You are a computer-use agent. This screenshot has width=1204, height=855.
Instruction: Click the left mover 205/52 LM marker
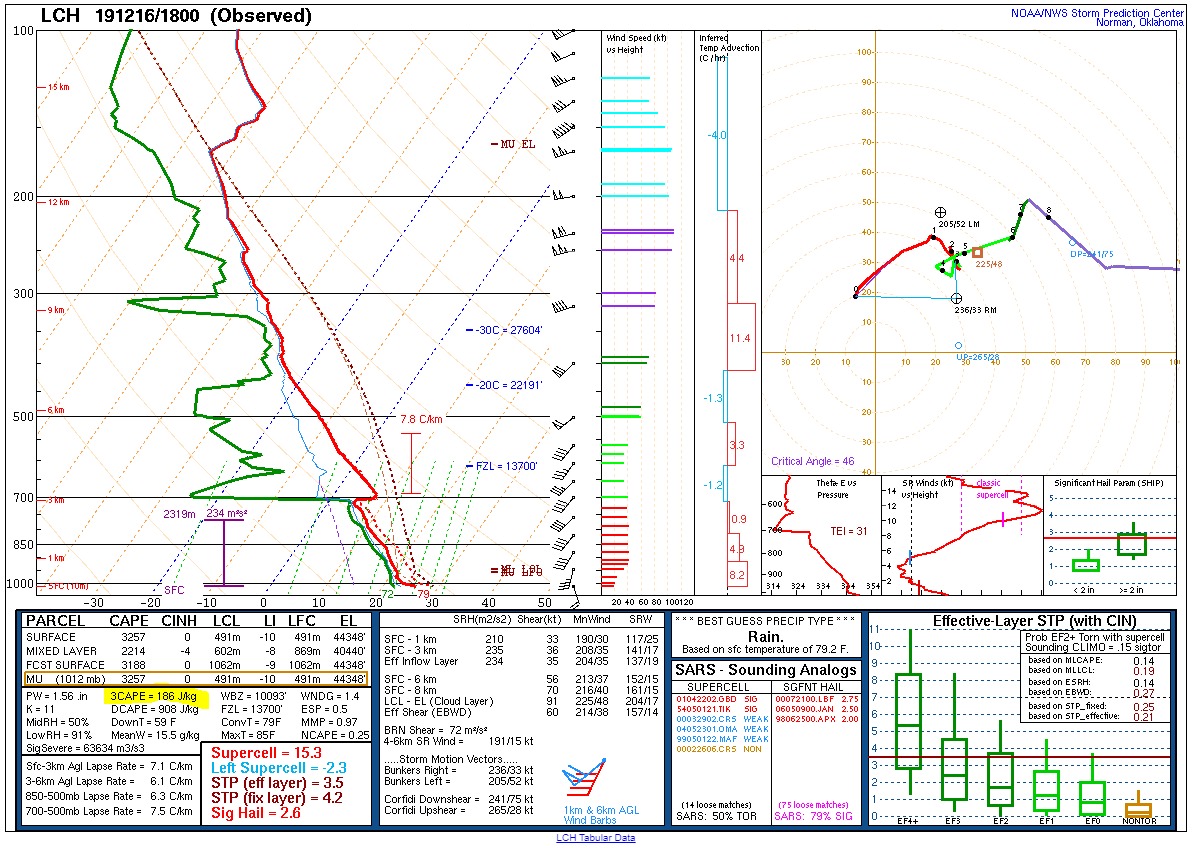click(x=939, y=213)
